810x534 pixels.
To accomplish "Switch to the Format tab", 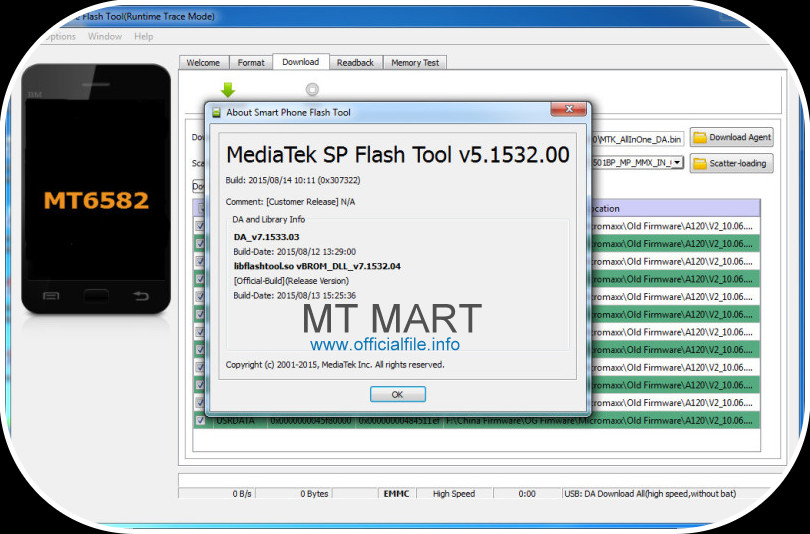I will tap(251, 62).
